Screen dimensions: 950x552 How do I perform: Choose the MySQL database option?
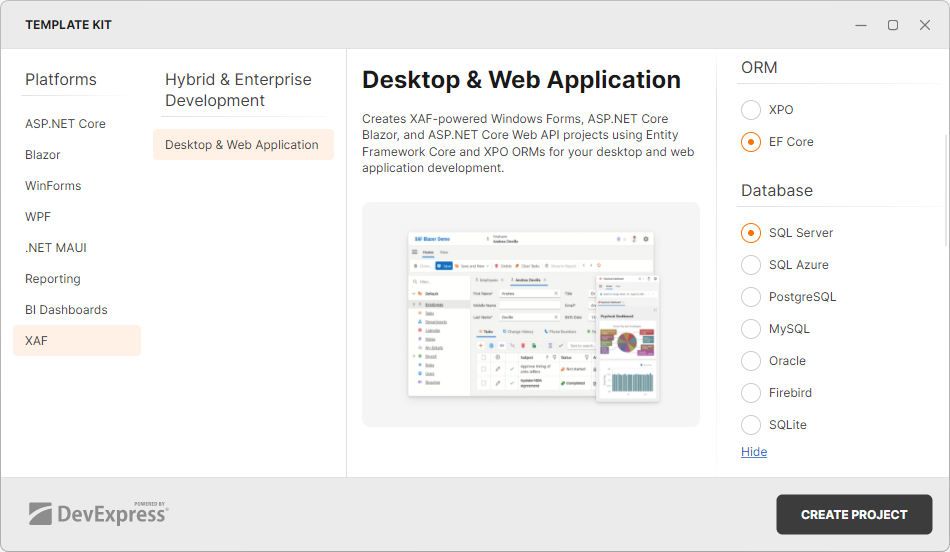coord(751,329)
